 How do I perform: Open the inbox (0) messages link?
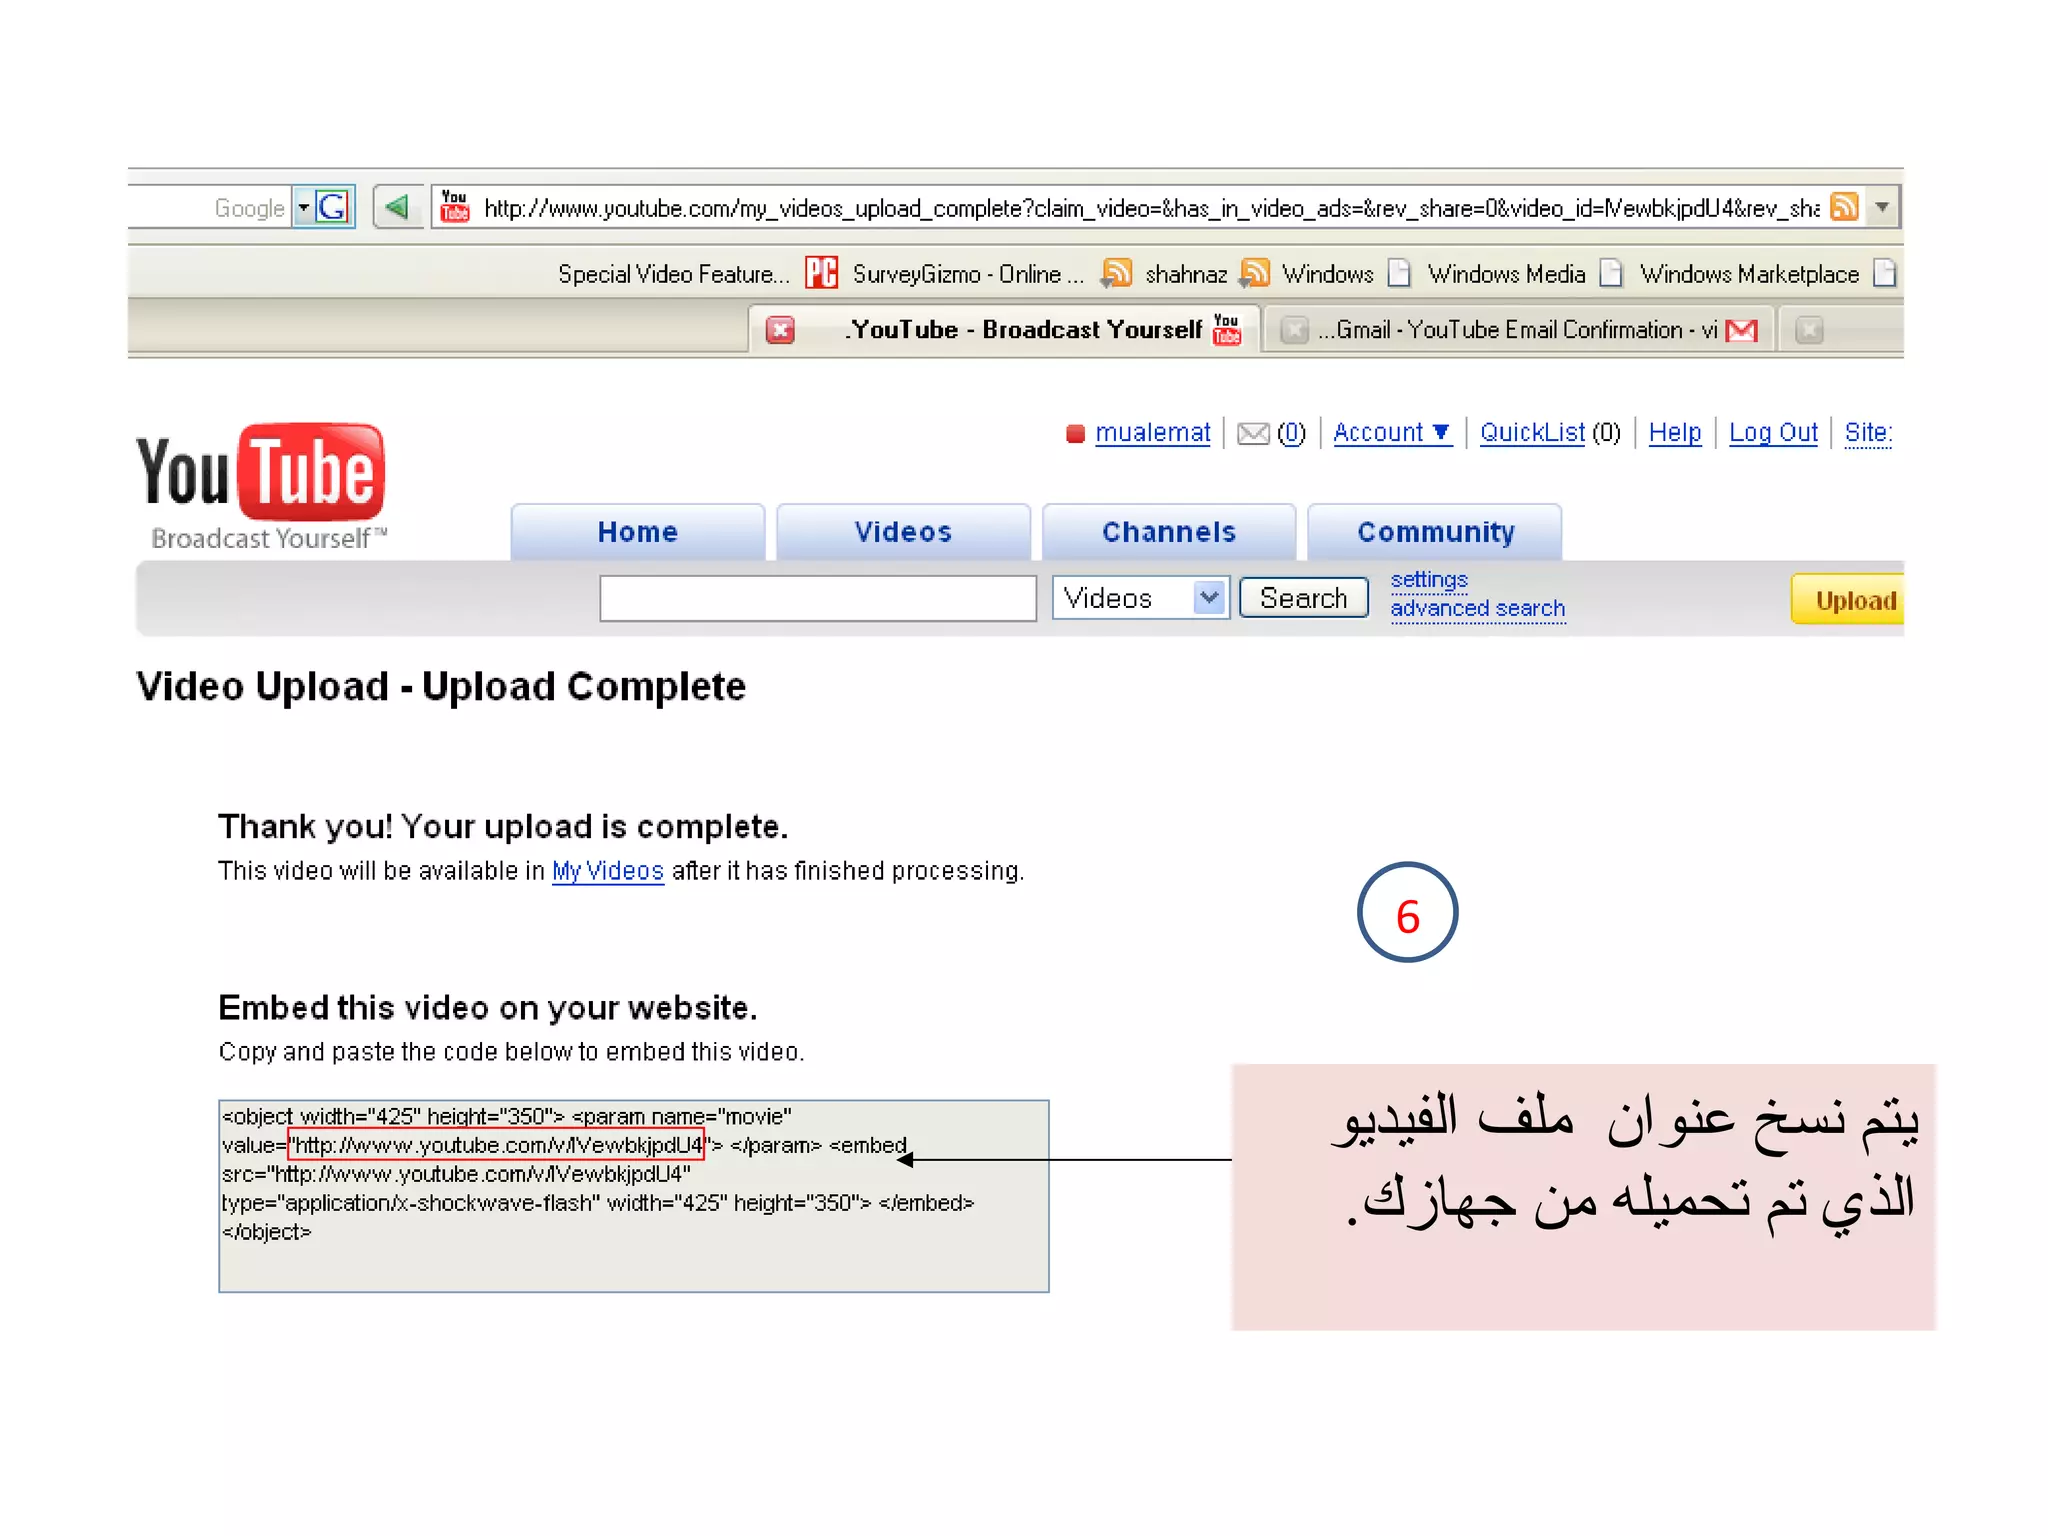[x=1291, y=432]
